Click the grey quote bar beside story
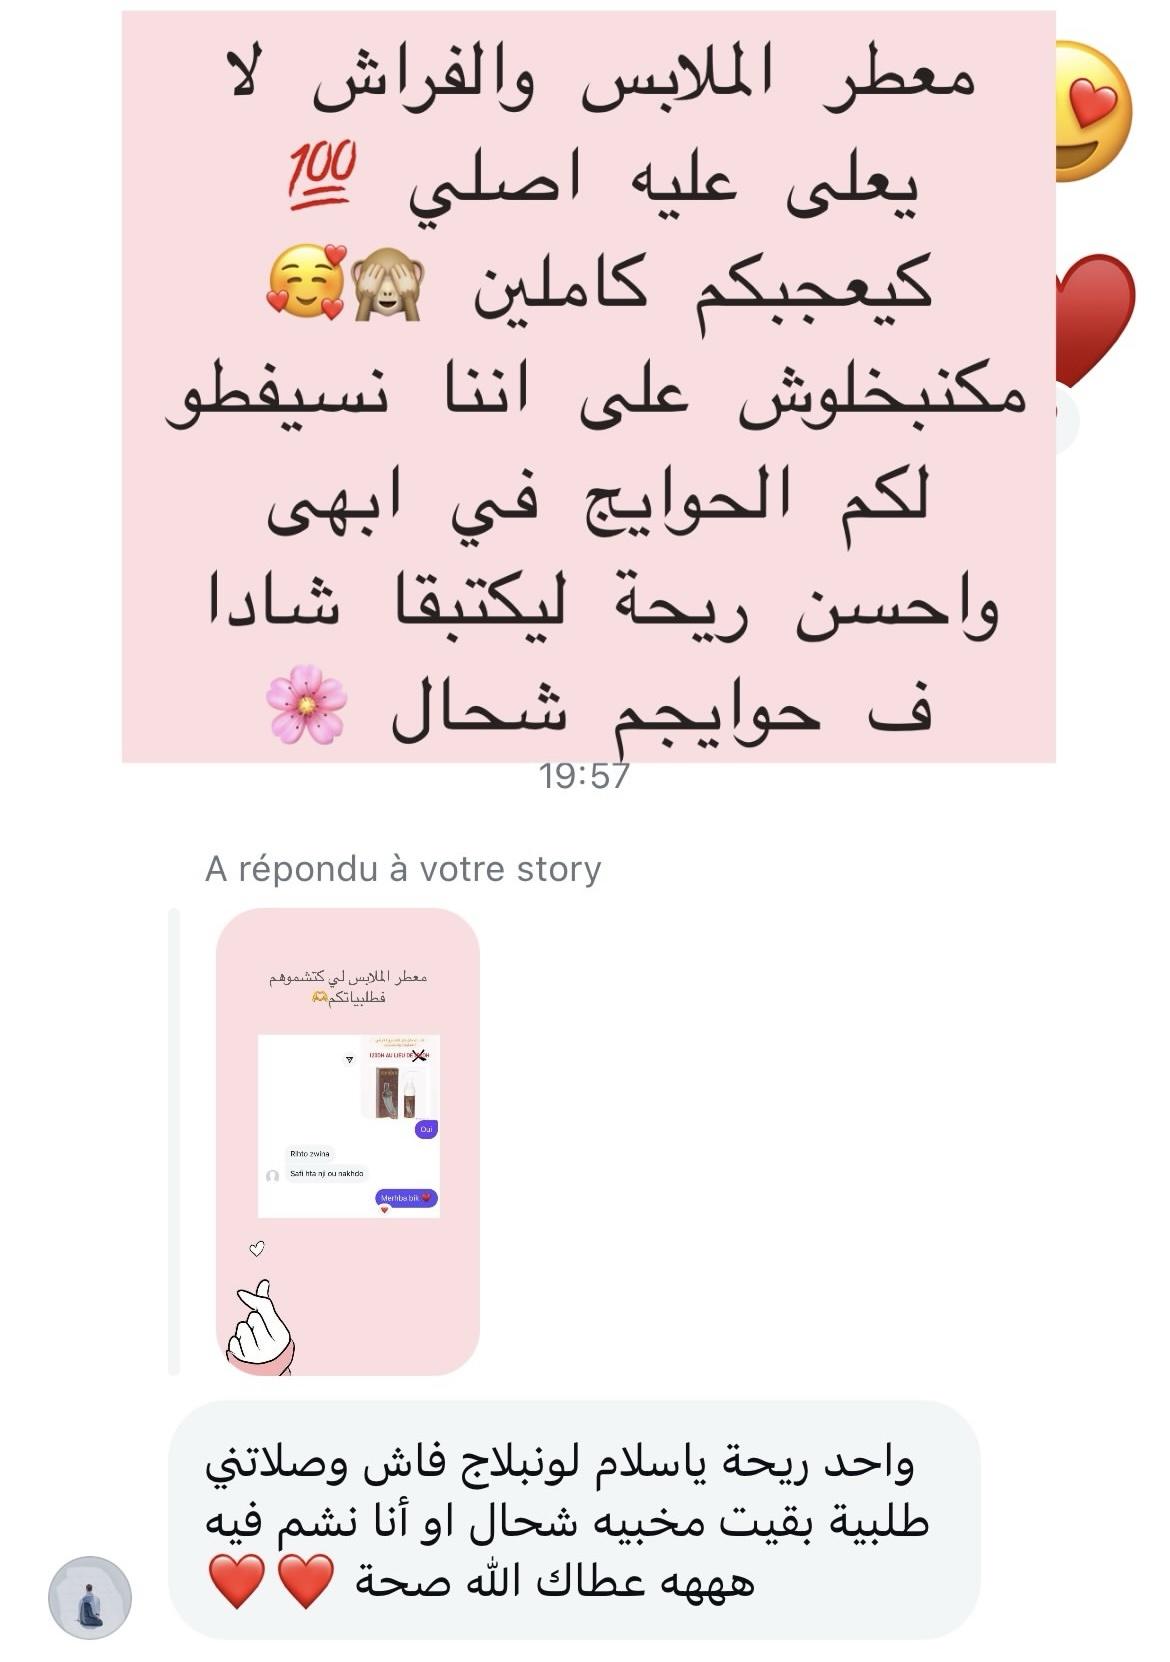The image size is (1170, 1662). [174, 1141]
